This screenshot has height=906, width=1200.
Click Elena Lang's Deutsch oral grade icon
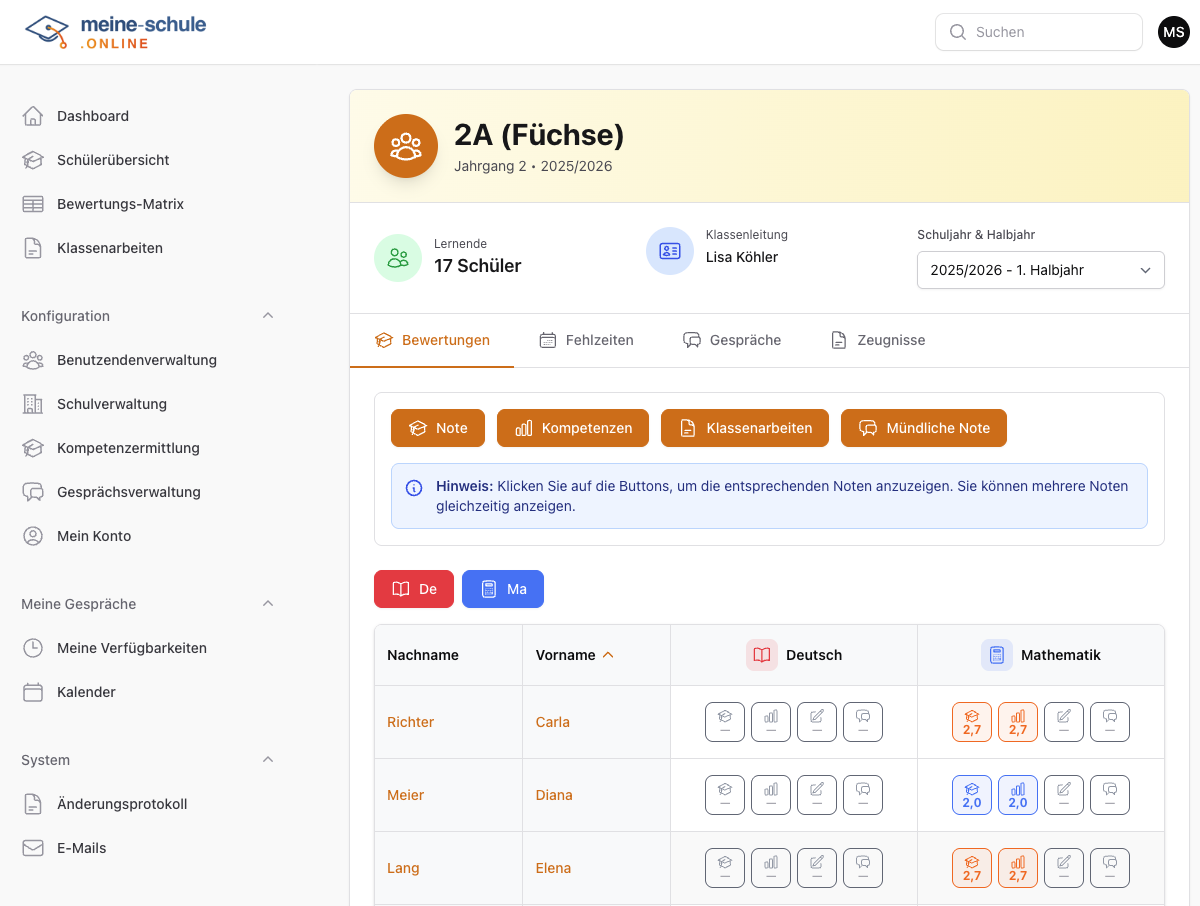point(862,868)
